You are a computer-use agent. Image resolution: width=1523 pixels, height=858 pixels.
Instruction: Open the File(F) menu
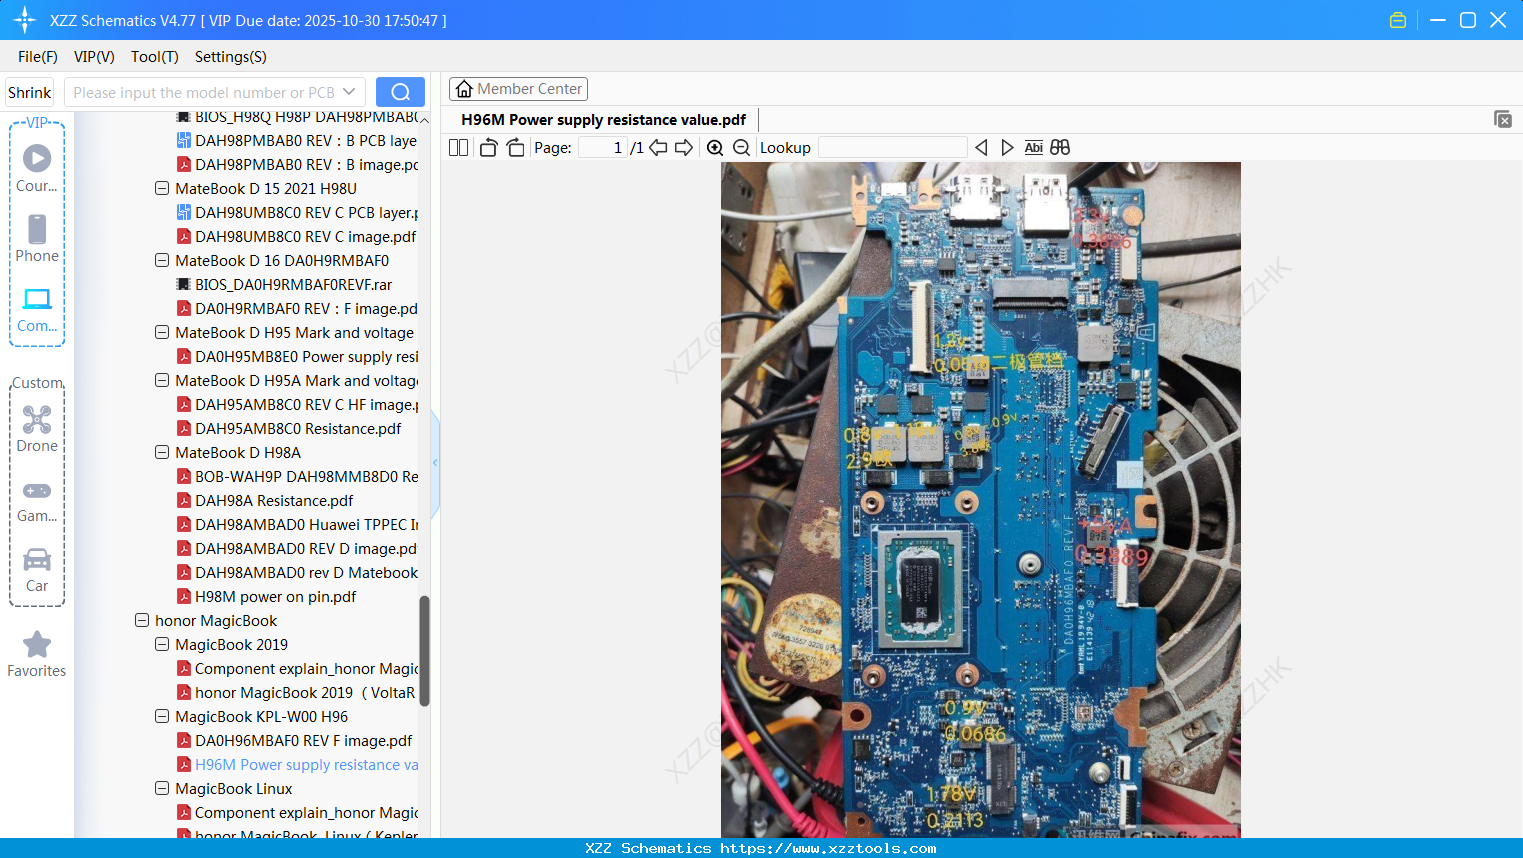(38, 57)
